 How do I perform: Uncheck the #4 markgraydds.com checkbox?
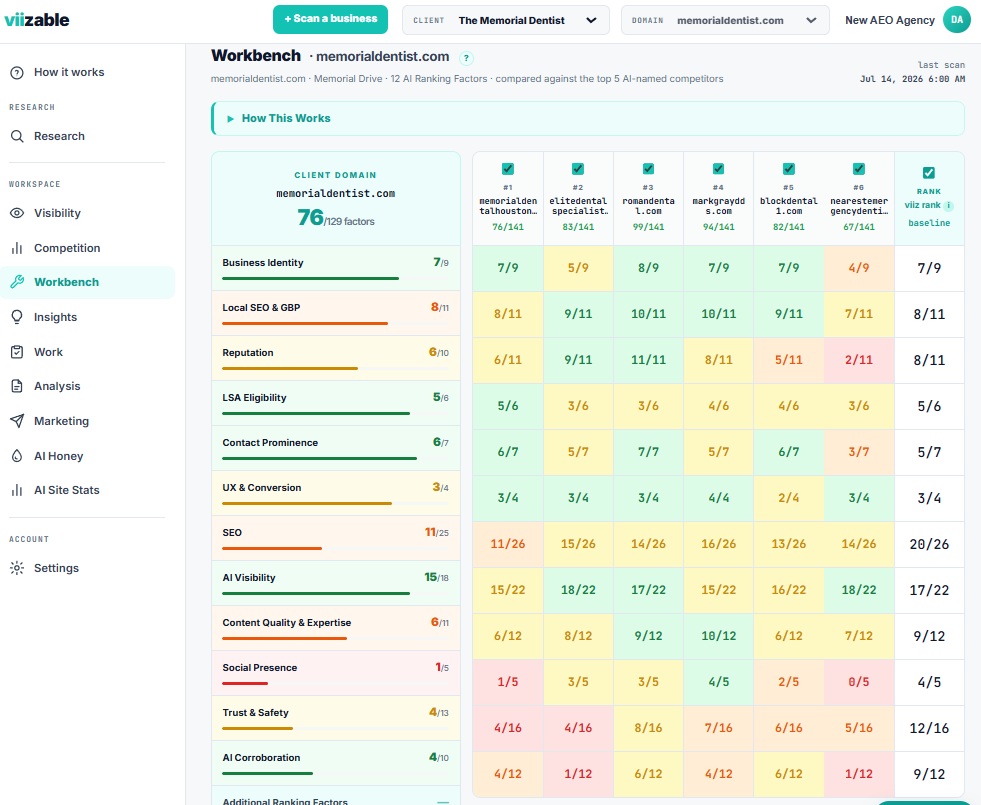tap(718, 169)
